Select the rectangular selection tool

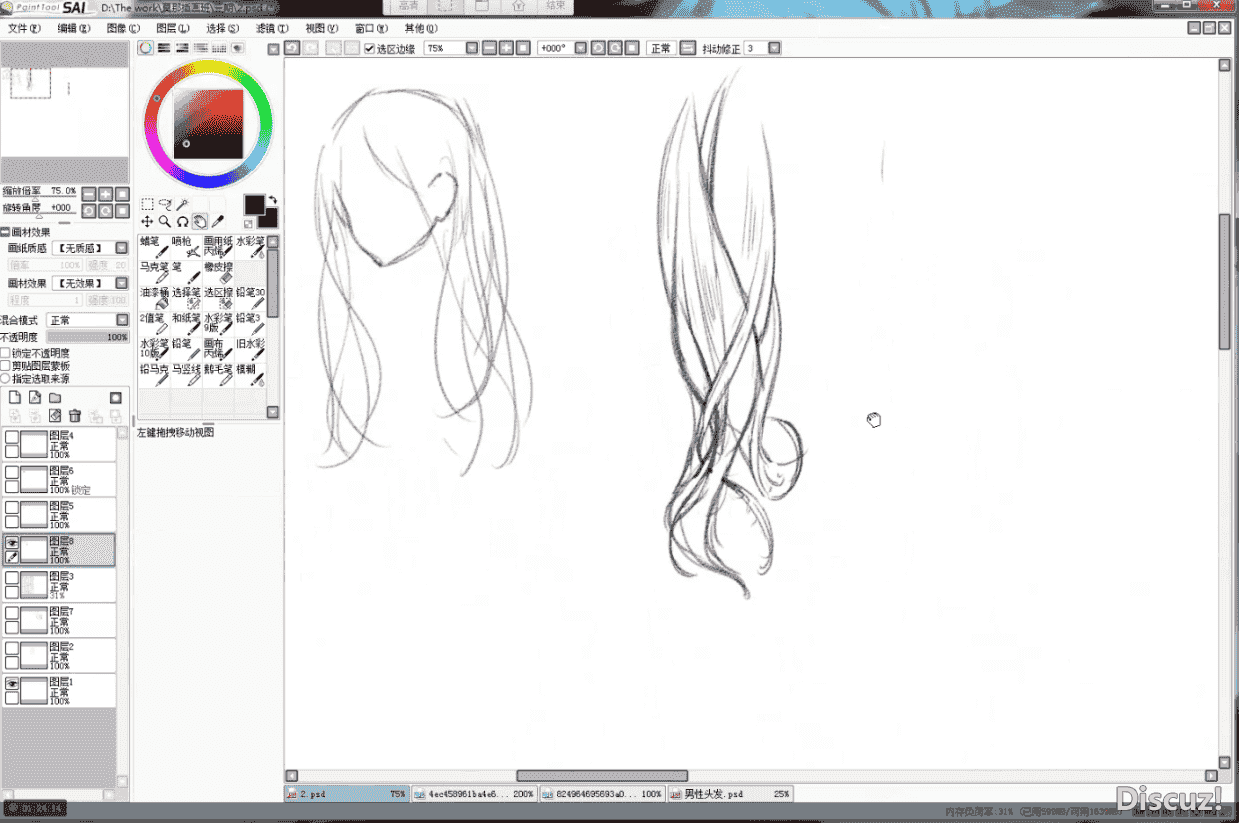coord(147,204)
